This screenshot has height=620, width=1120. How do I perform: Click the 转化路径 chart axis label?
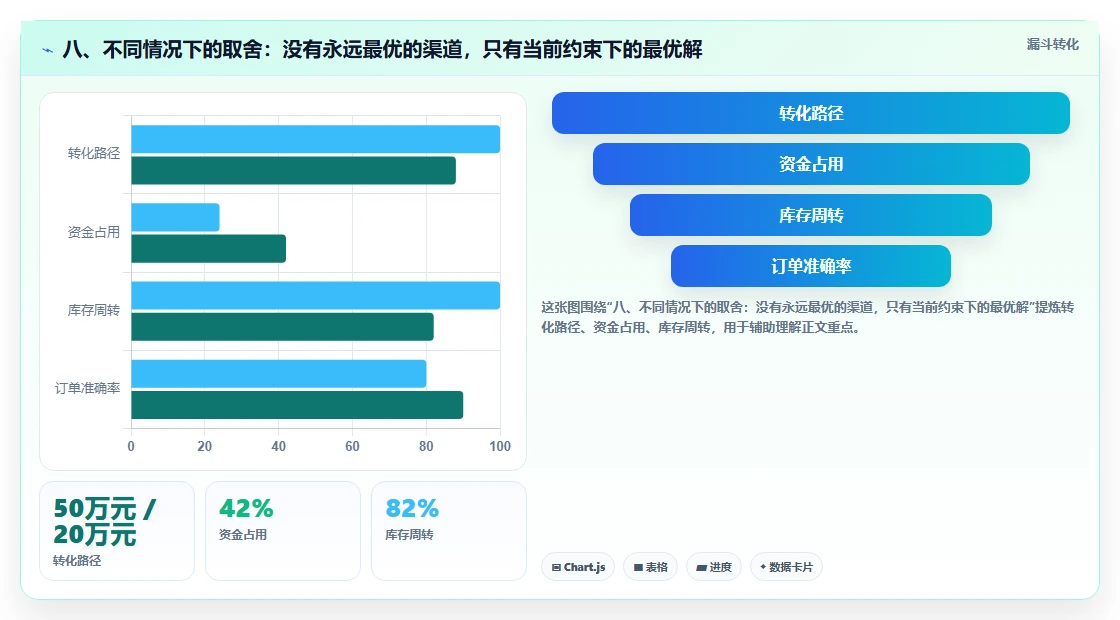pyautogui.click(x=94, y=154)
